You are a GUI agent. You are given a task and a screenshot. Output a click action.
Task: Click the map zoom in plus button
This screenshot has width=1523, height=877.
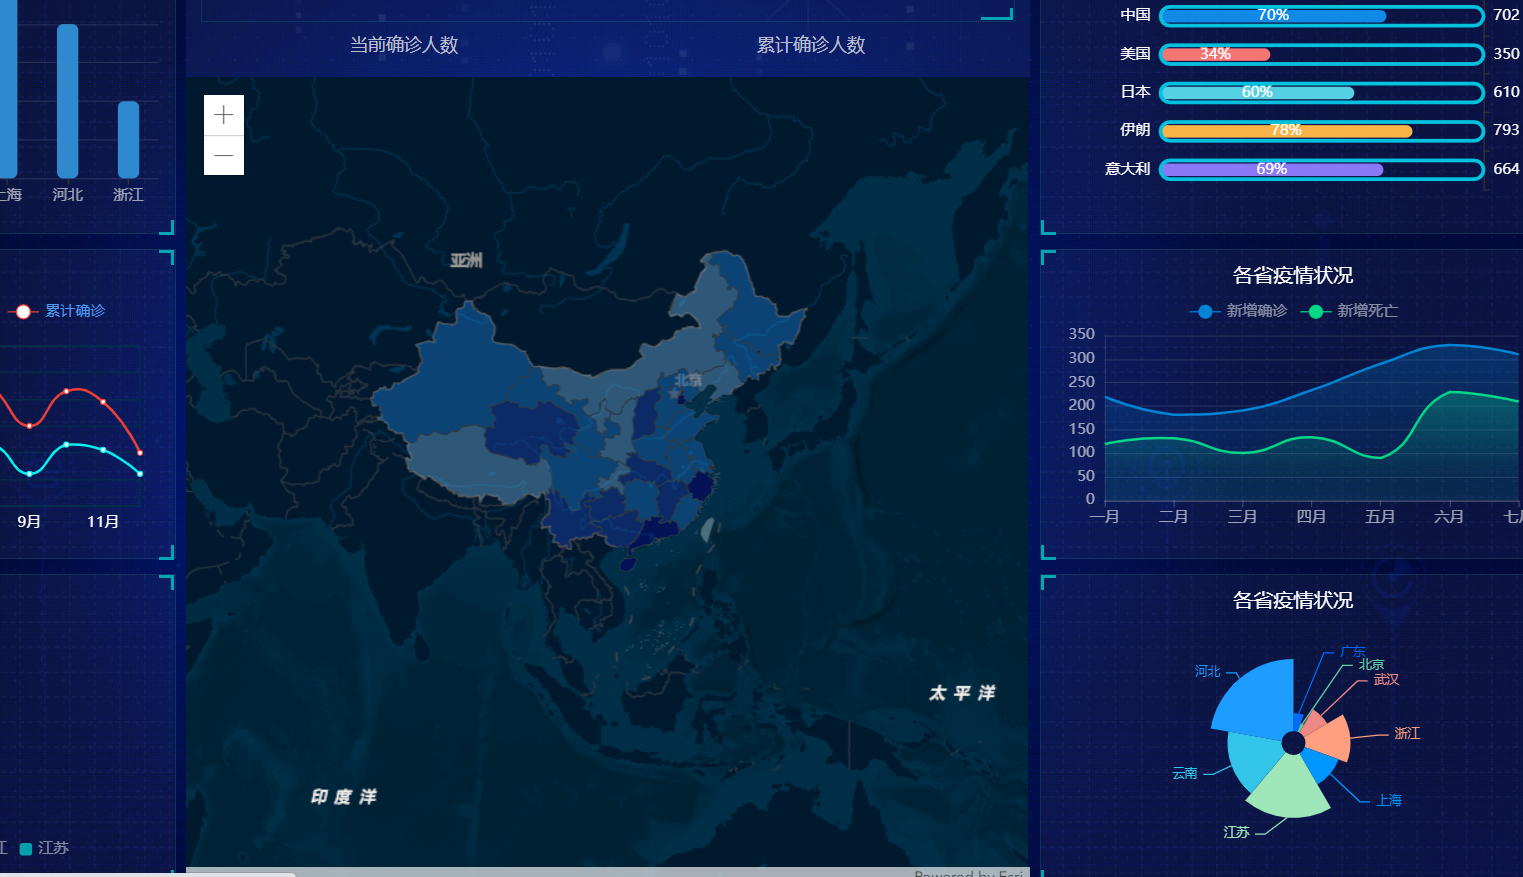pyautogui.click(x=224, y=116)
